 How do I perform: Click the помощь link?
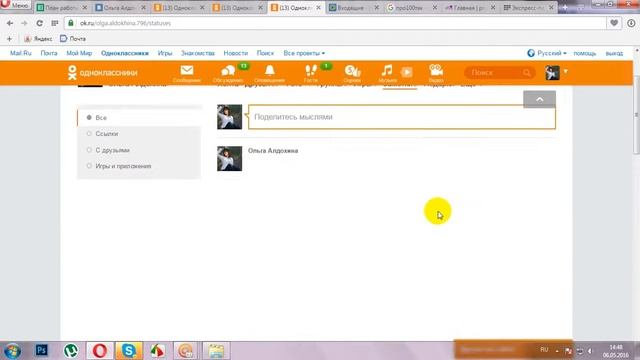[x=584, y=53]
